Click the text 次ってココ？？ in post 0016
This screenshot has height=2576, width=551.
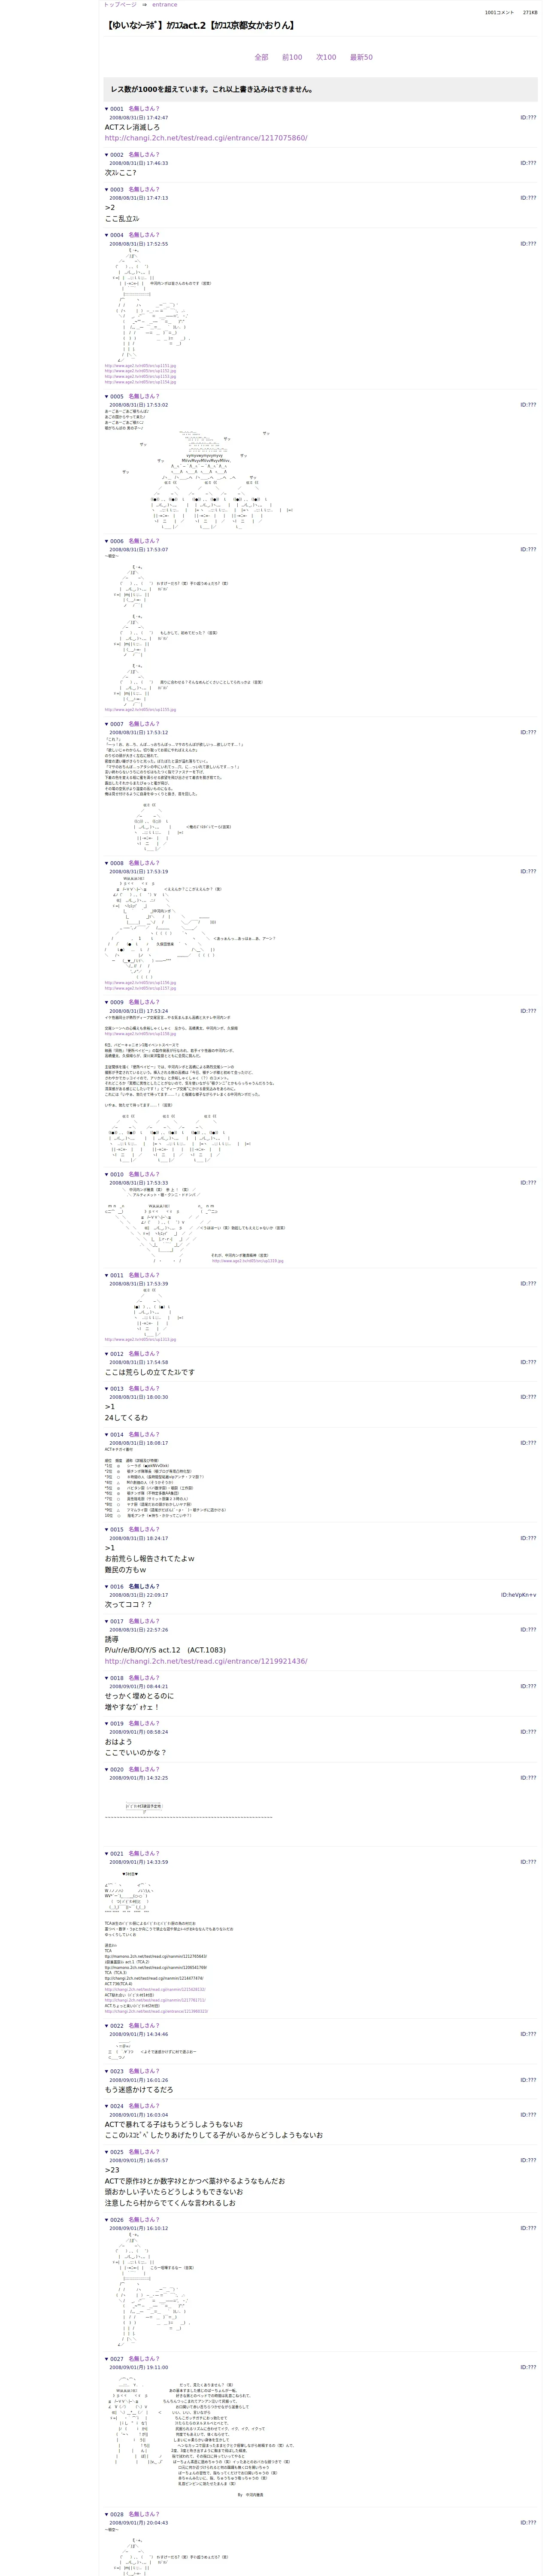[x=129, y=1604]
